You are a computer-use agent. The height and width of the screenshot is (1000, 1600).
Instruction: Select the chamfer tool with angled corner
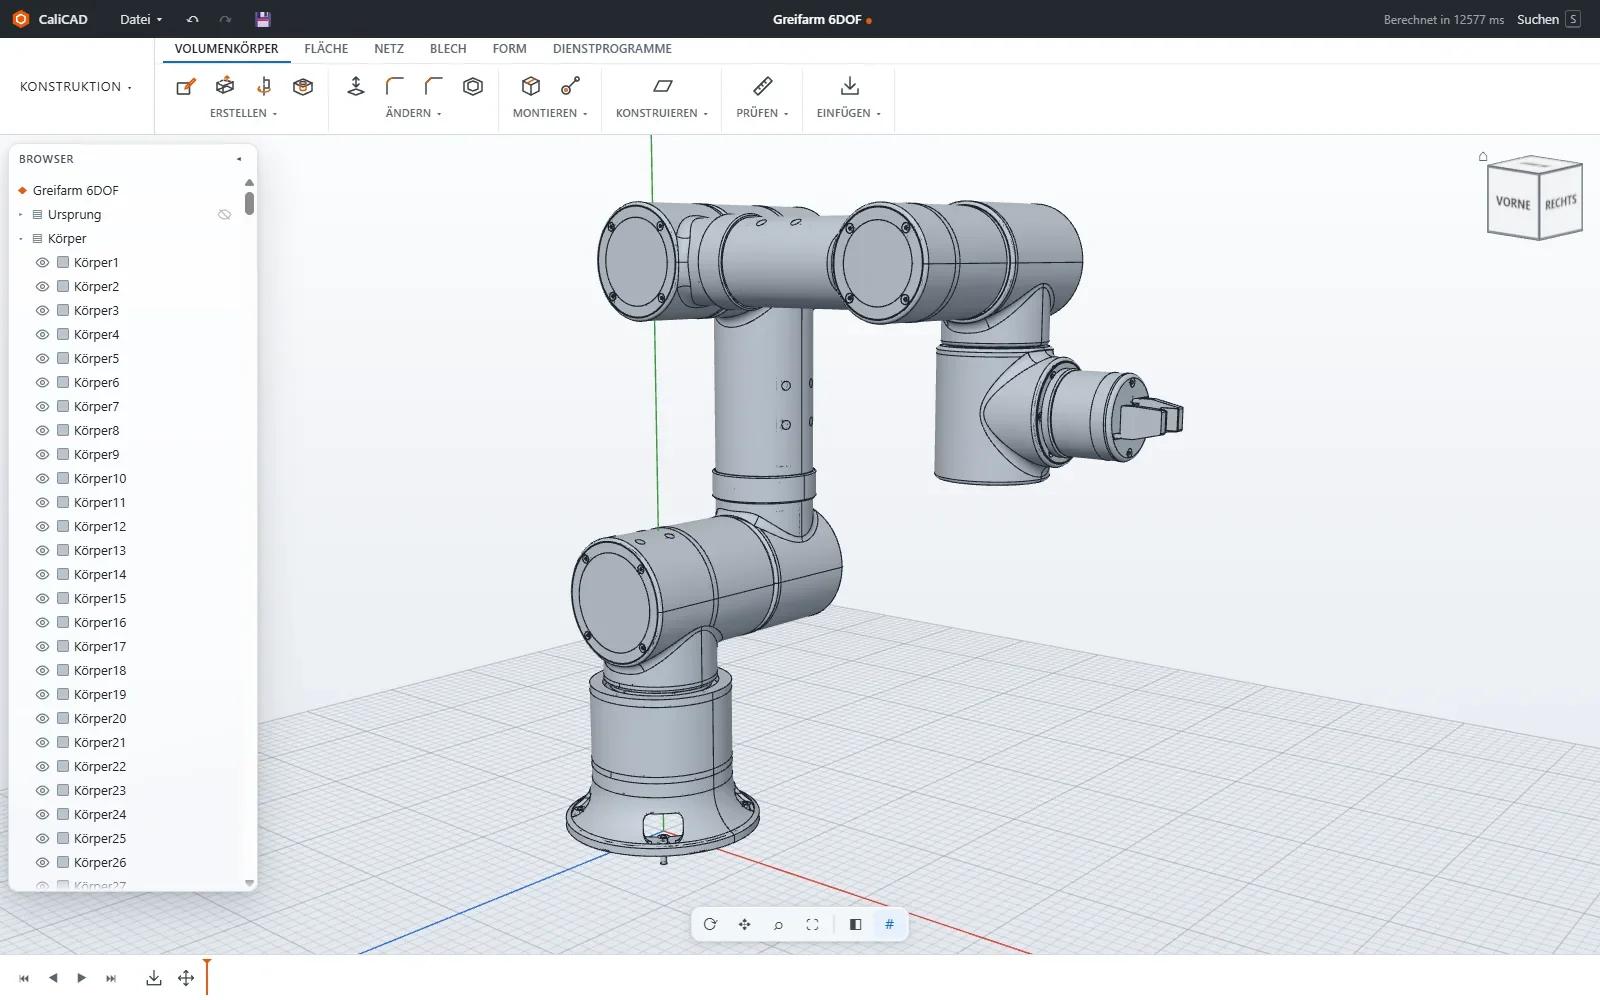434,87
